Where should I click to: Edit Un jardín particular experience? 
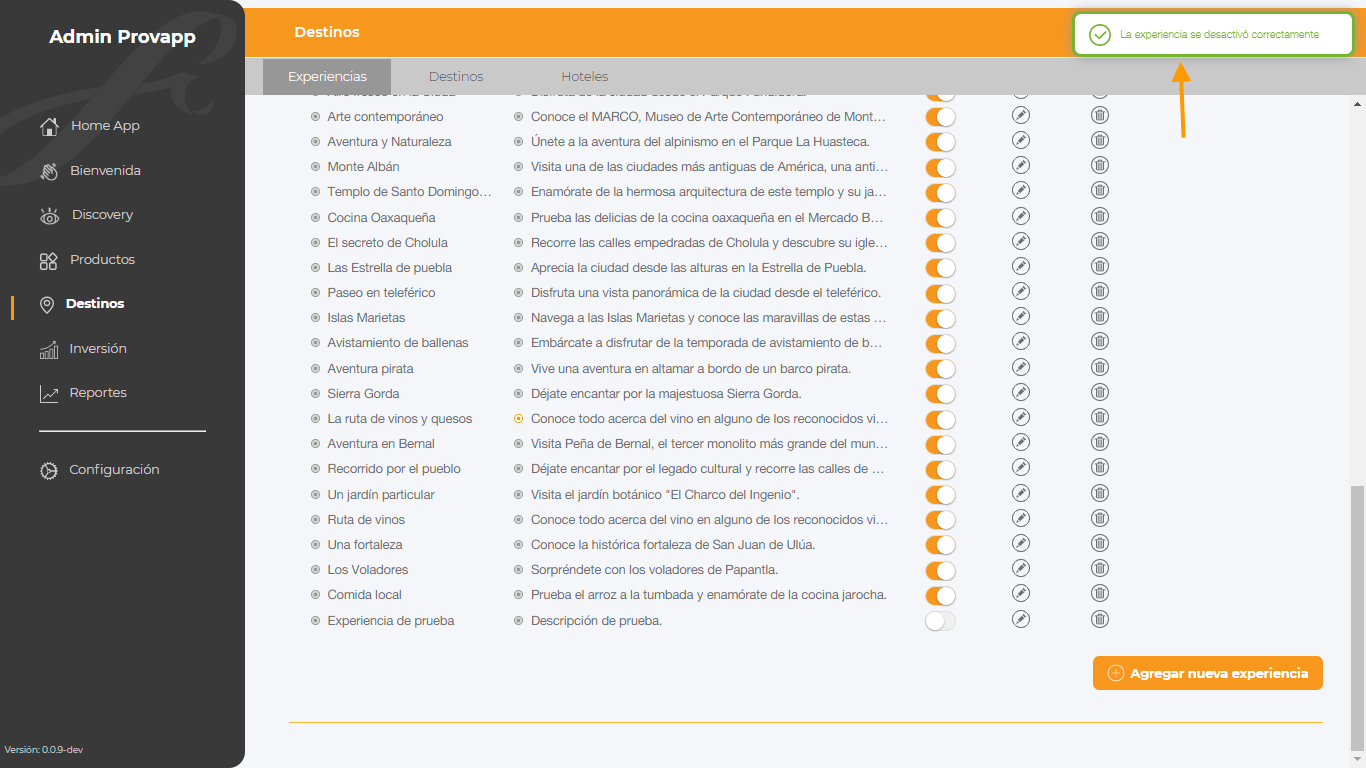1021,493
